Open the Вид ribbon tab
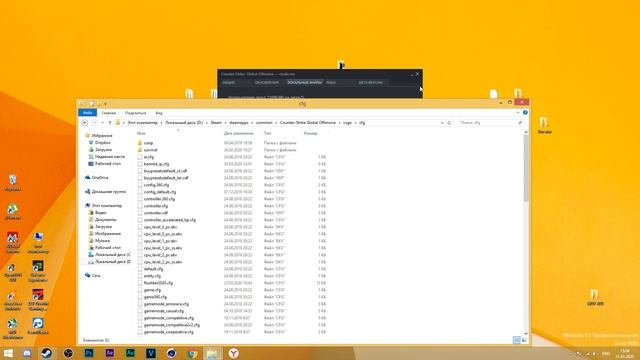 pos(159,113)
